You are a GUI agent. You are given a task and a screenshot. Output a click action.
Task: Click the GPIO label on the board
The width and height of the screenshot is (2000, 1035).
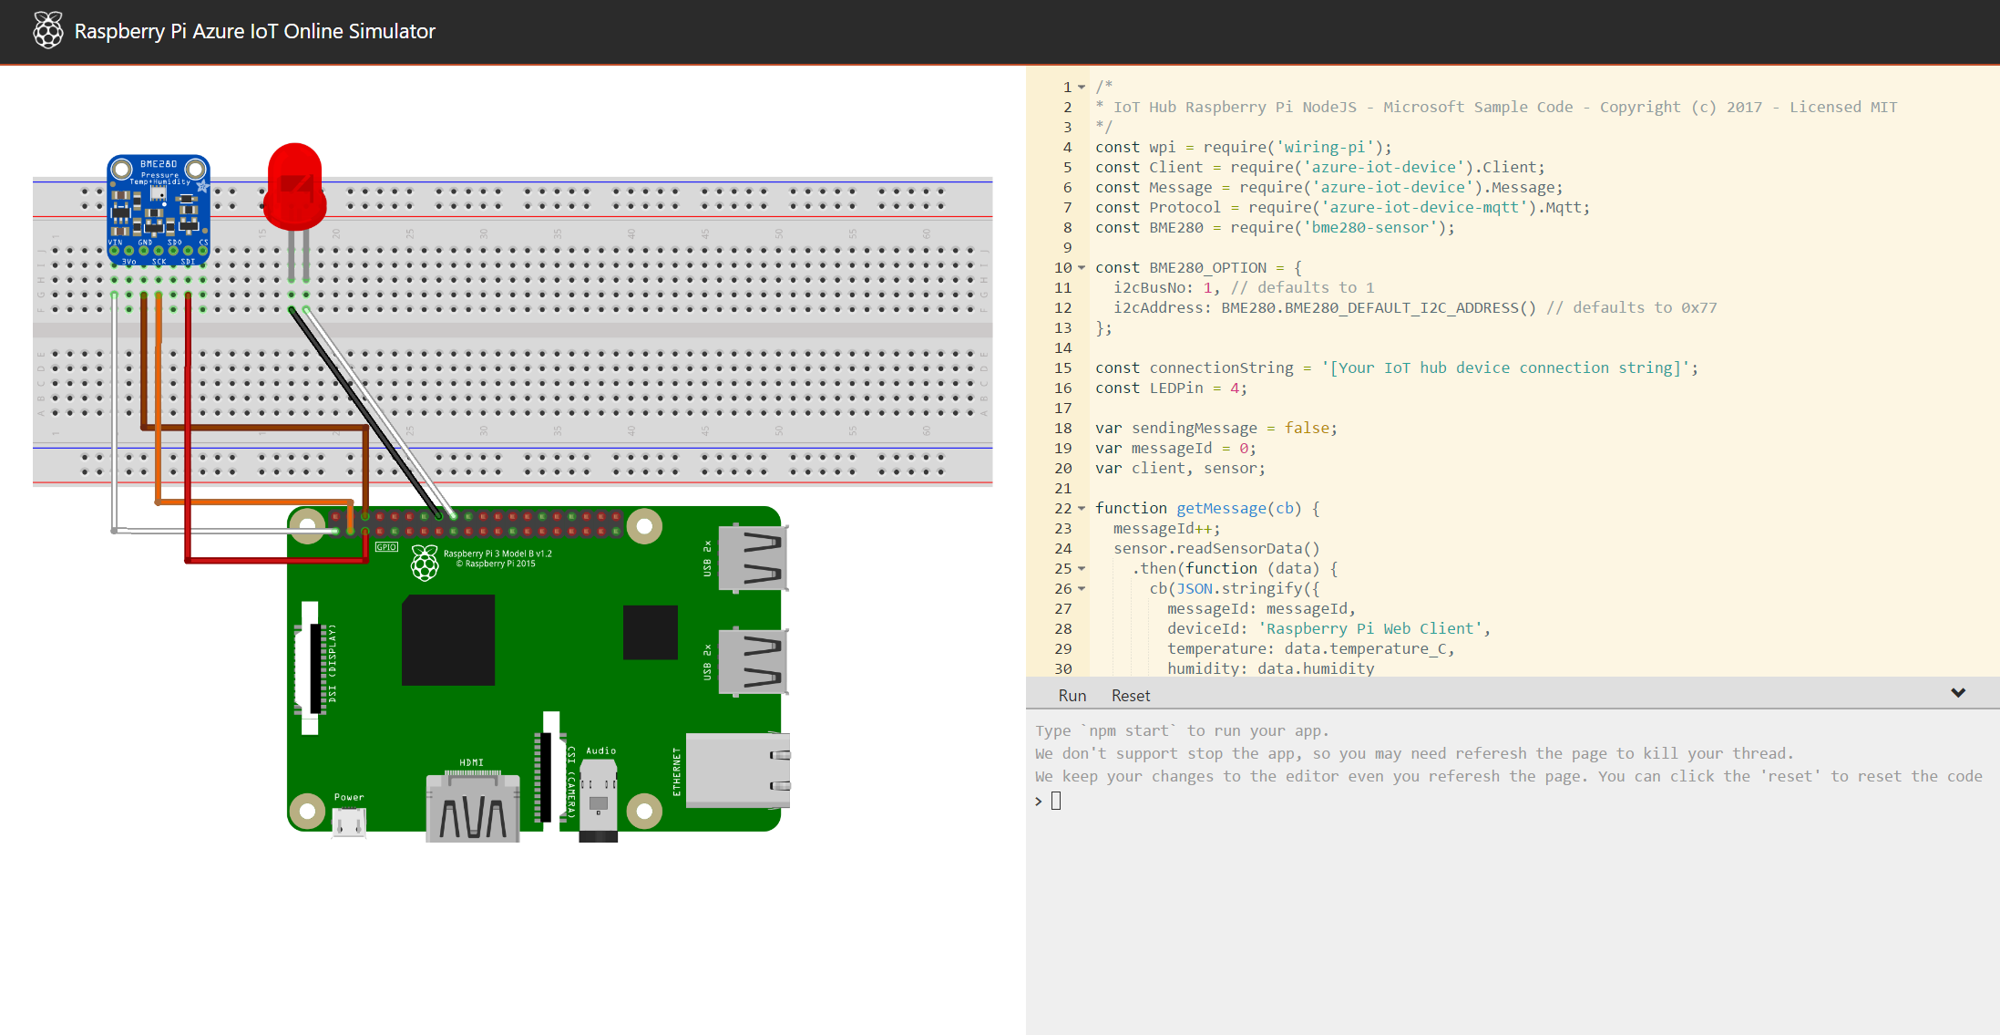click(x=386, y=547)
